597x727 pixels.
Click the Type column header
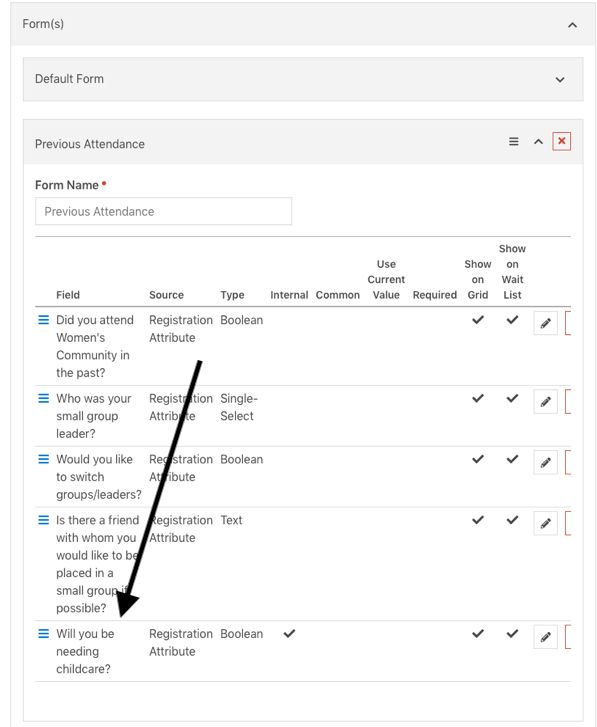pos(232,295)
